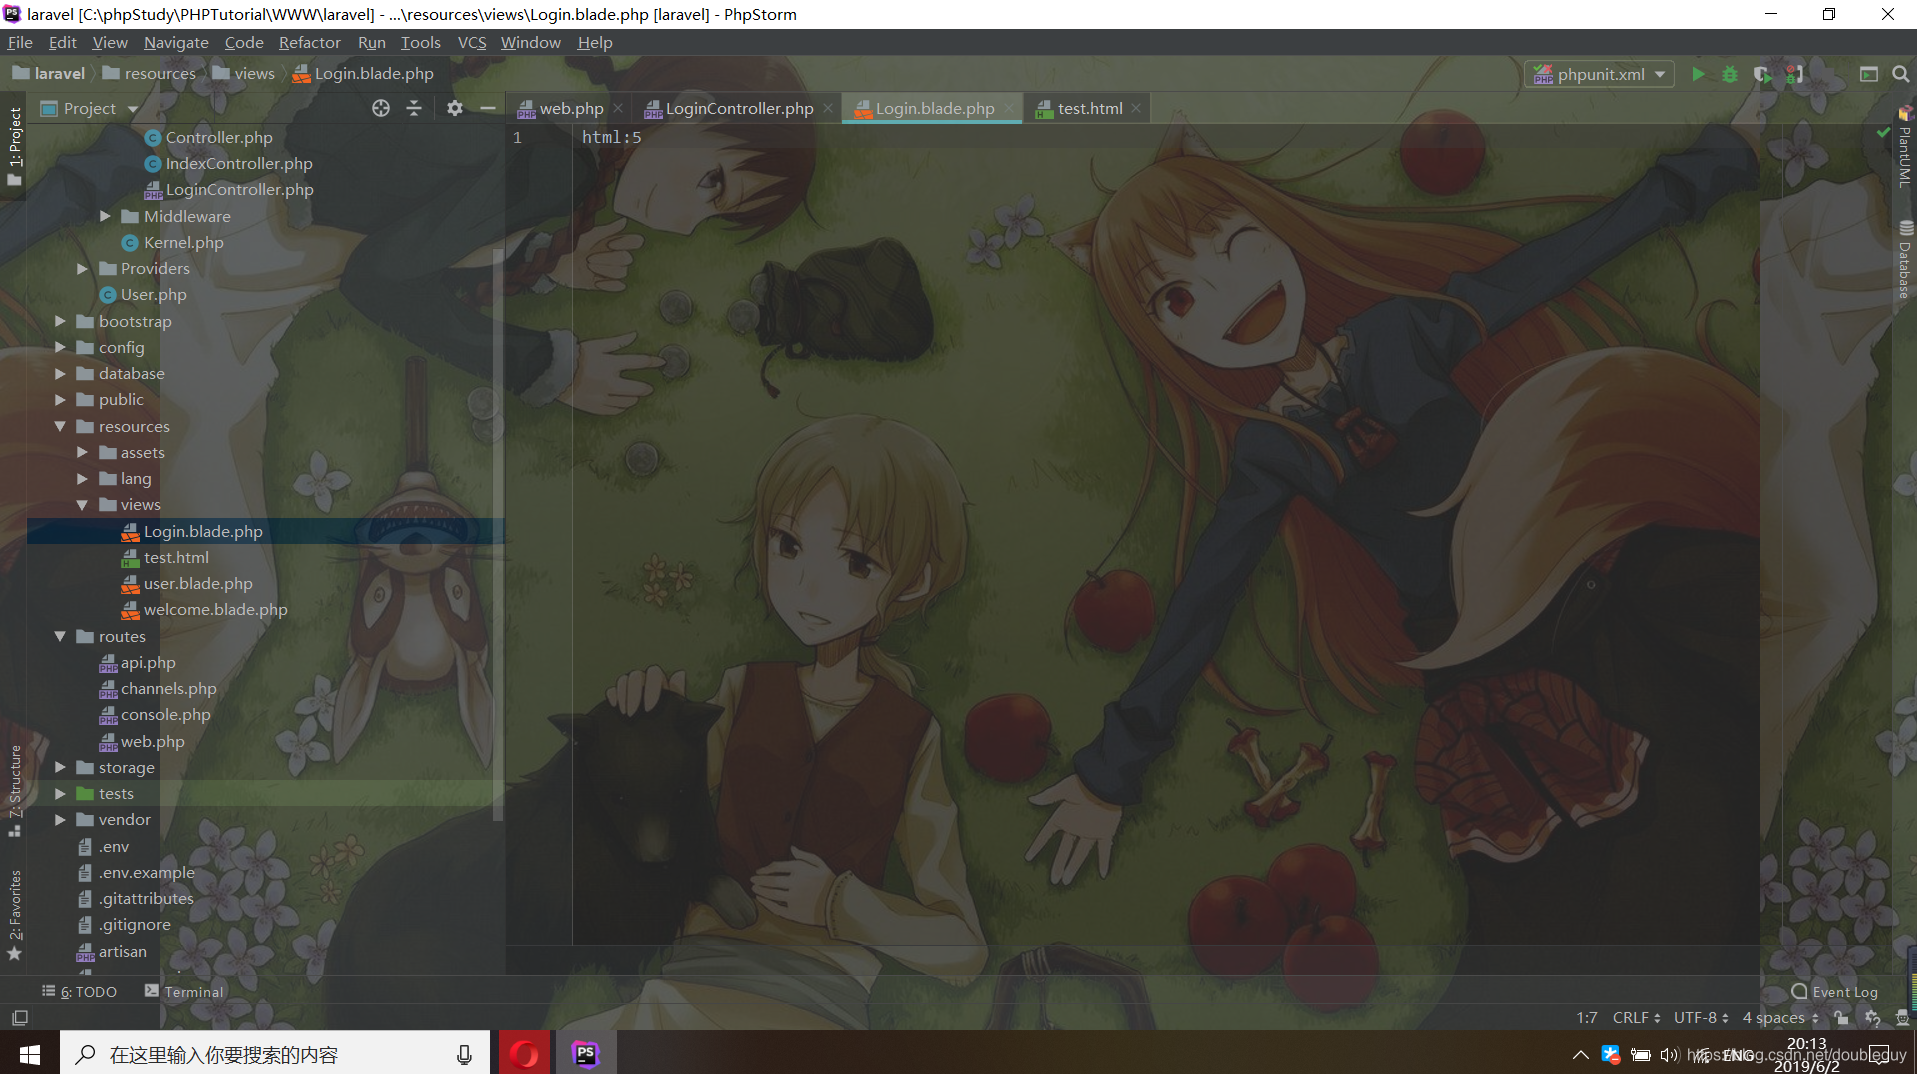Toggle the 2: Favorites tool window
This screenshot has height=1074, width=1917.
pos(14,915)
